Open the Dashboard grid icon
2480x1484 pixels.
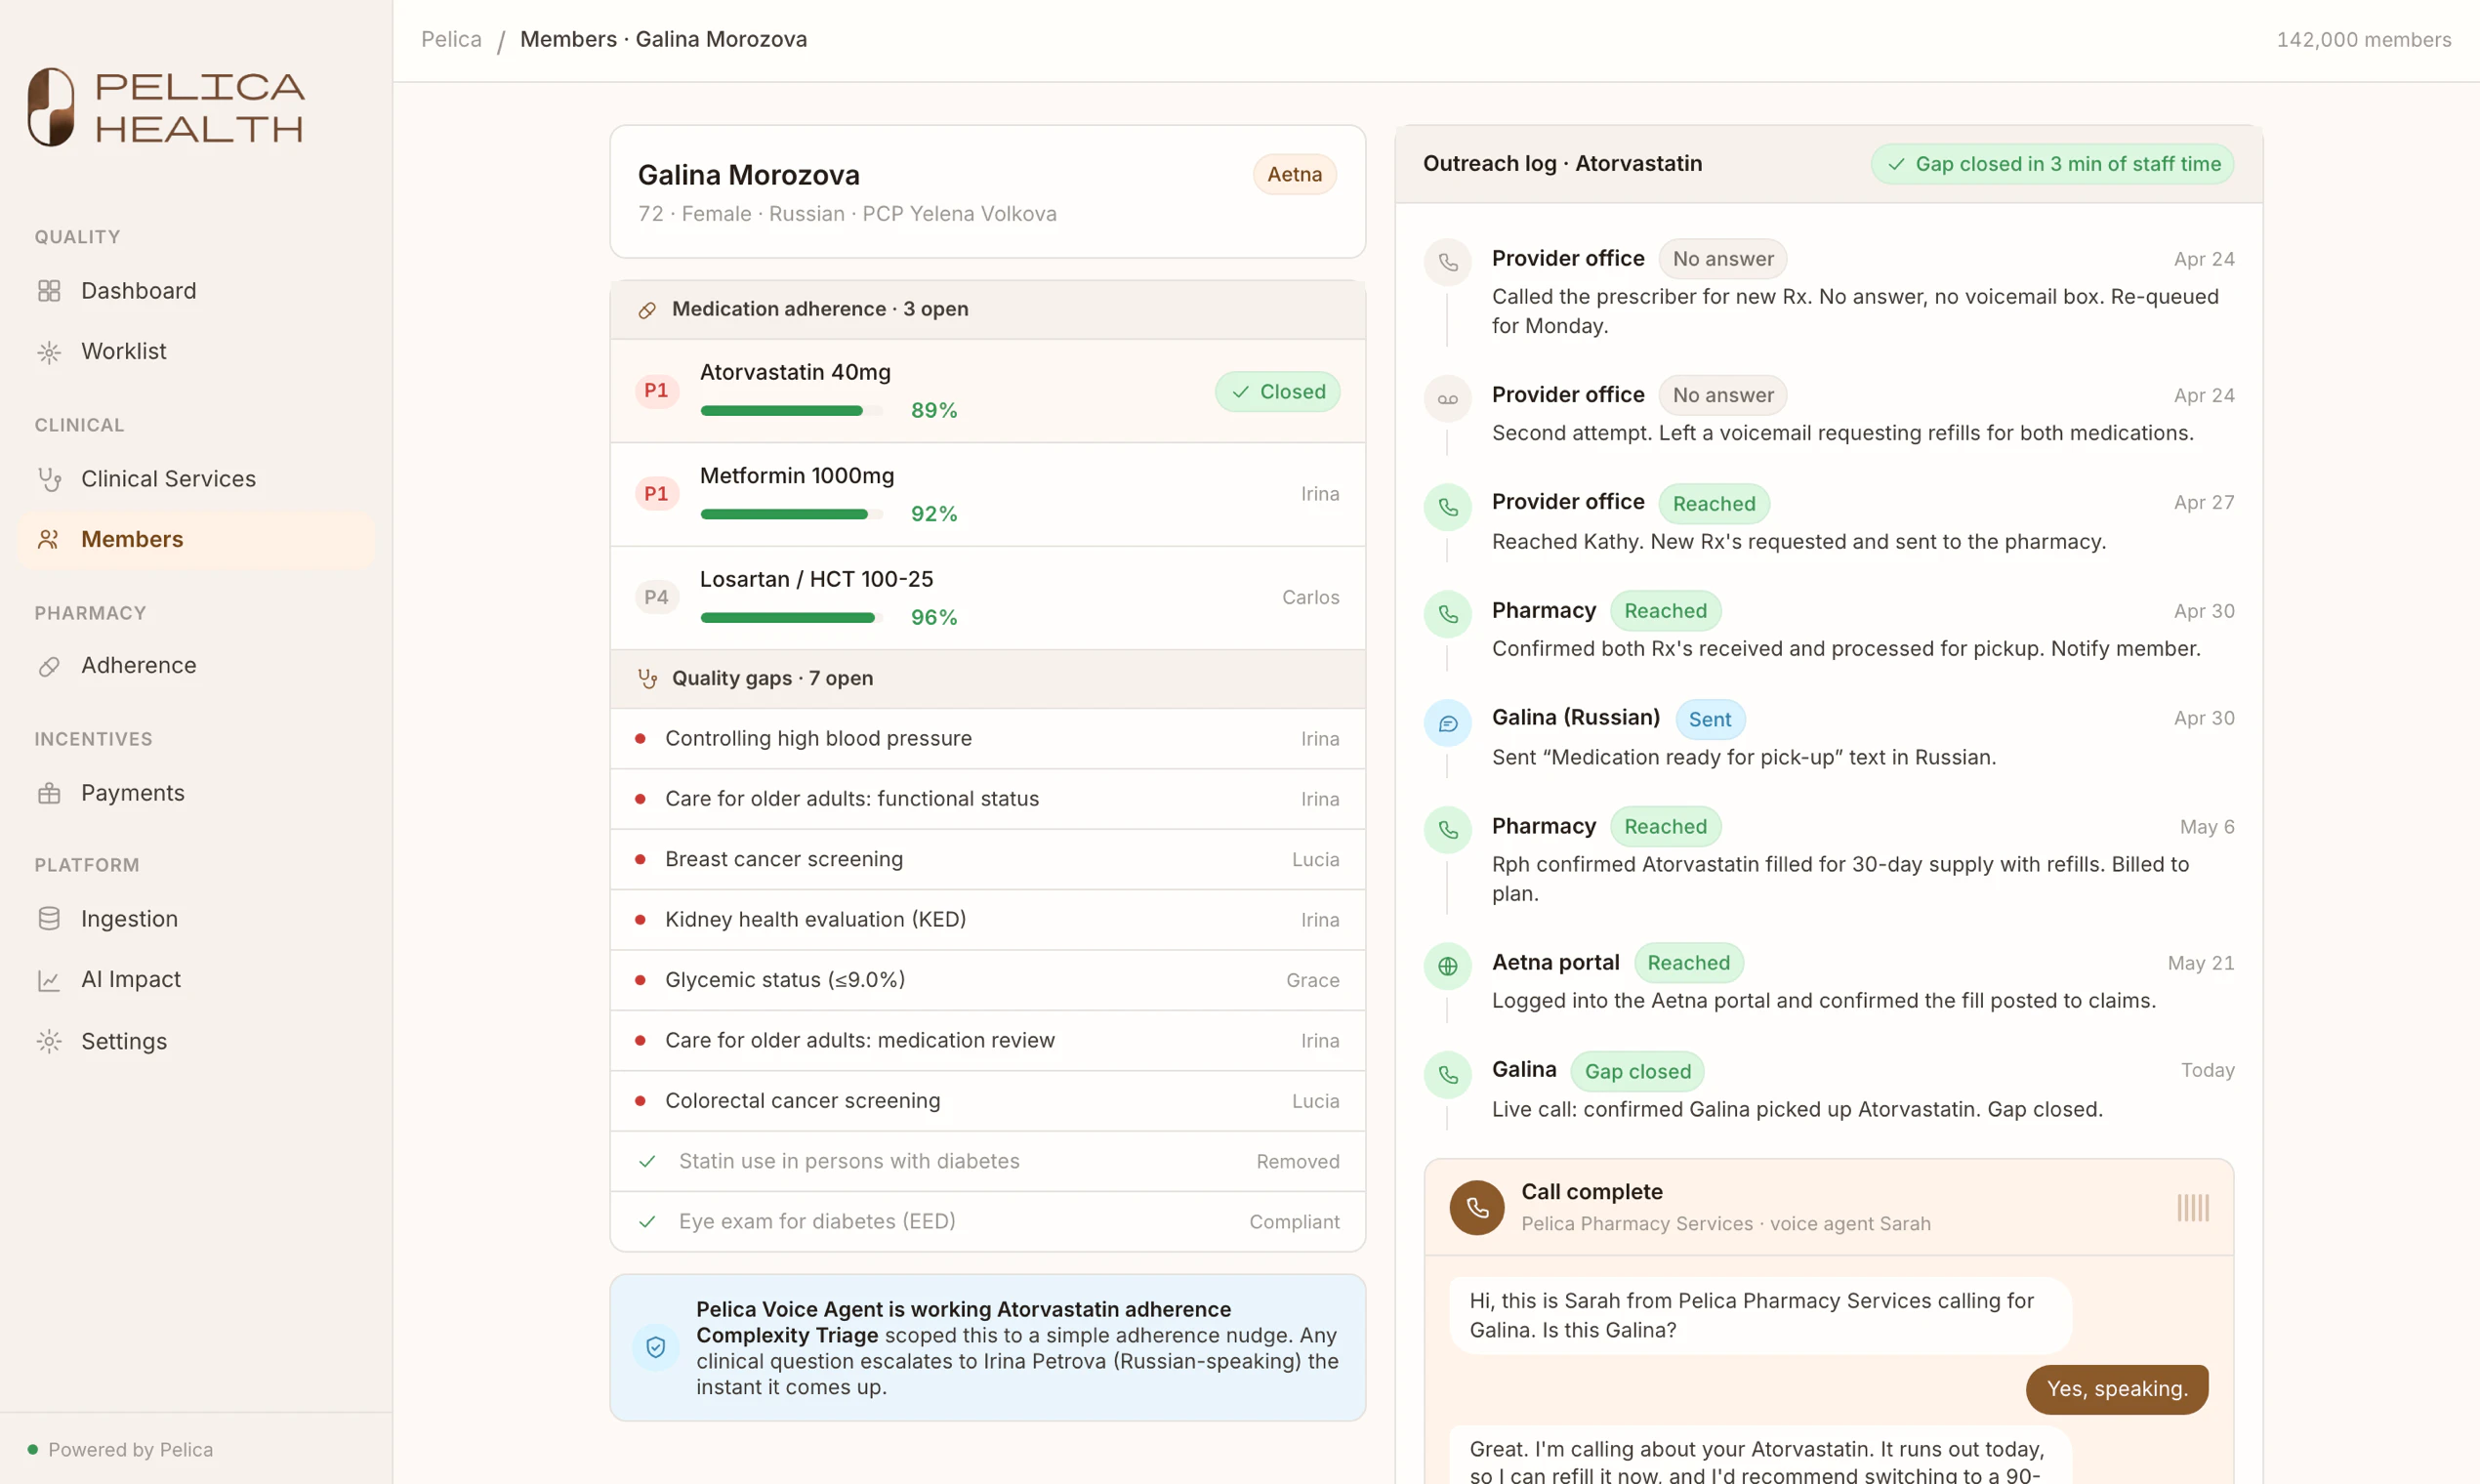(x=49, y=291)
